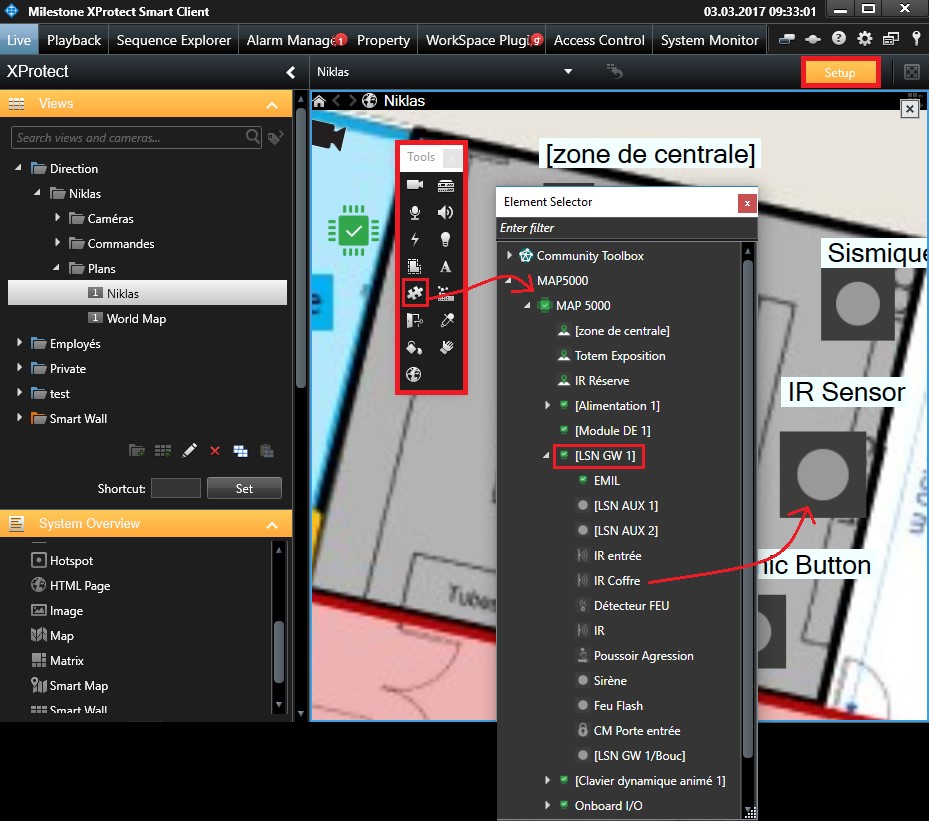Select the color eyedropper tool
The image size is (929, 821).
pos(446,320)
